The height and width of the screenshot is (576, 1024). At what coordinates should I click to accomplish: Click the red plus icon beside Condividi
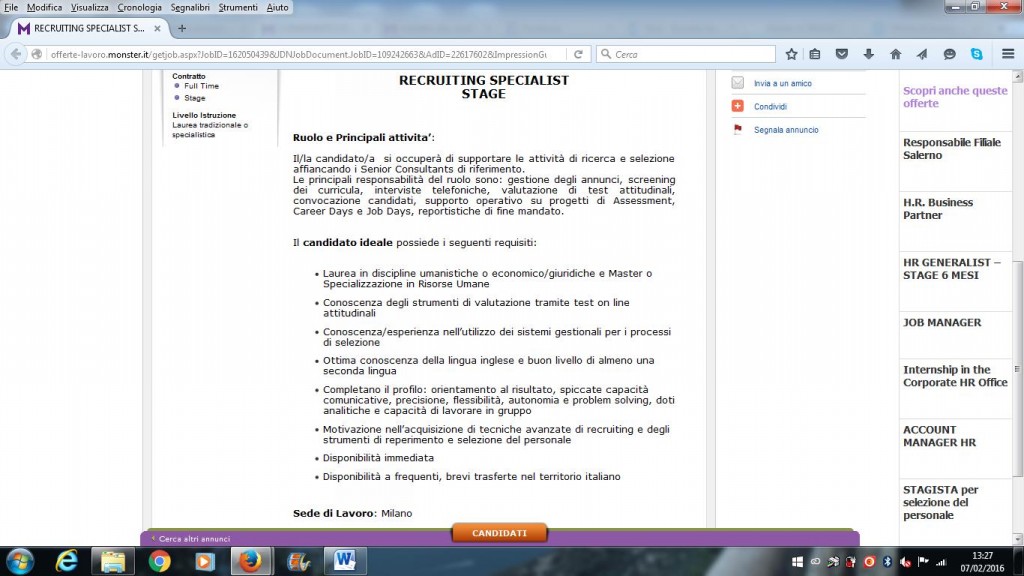tap(737, 106)
